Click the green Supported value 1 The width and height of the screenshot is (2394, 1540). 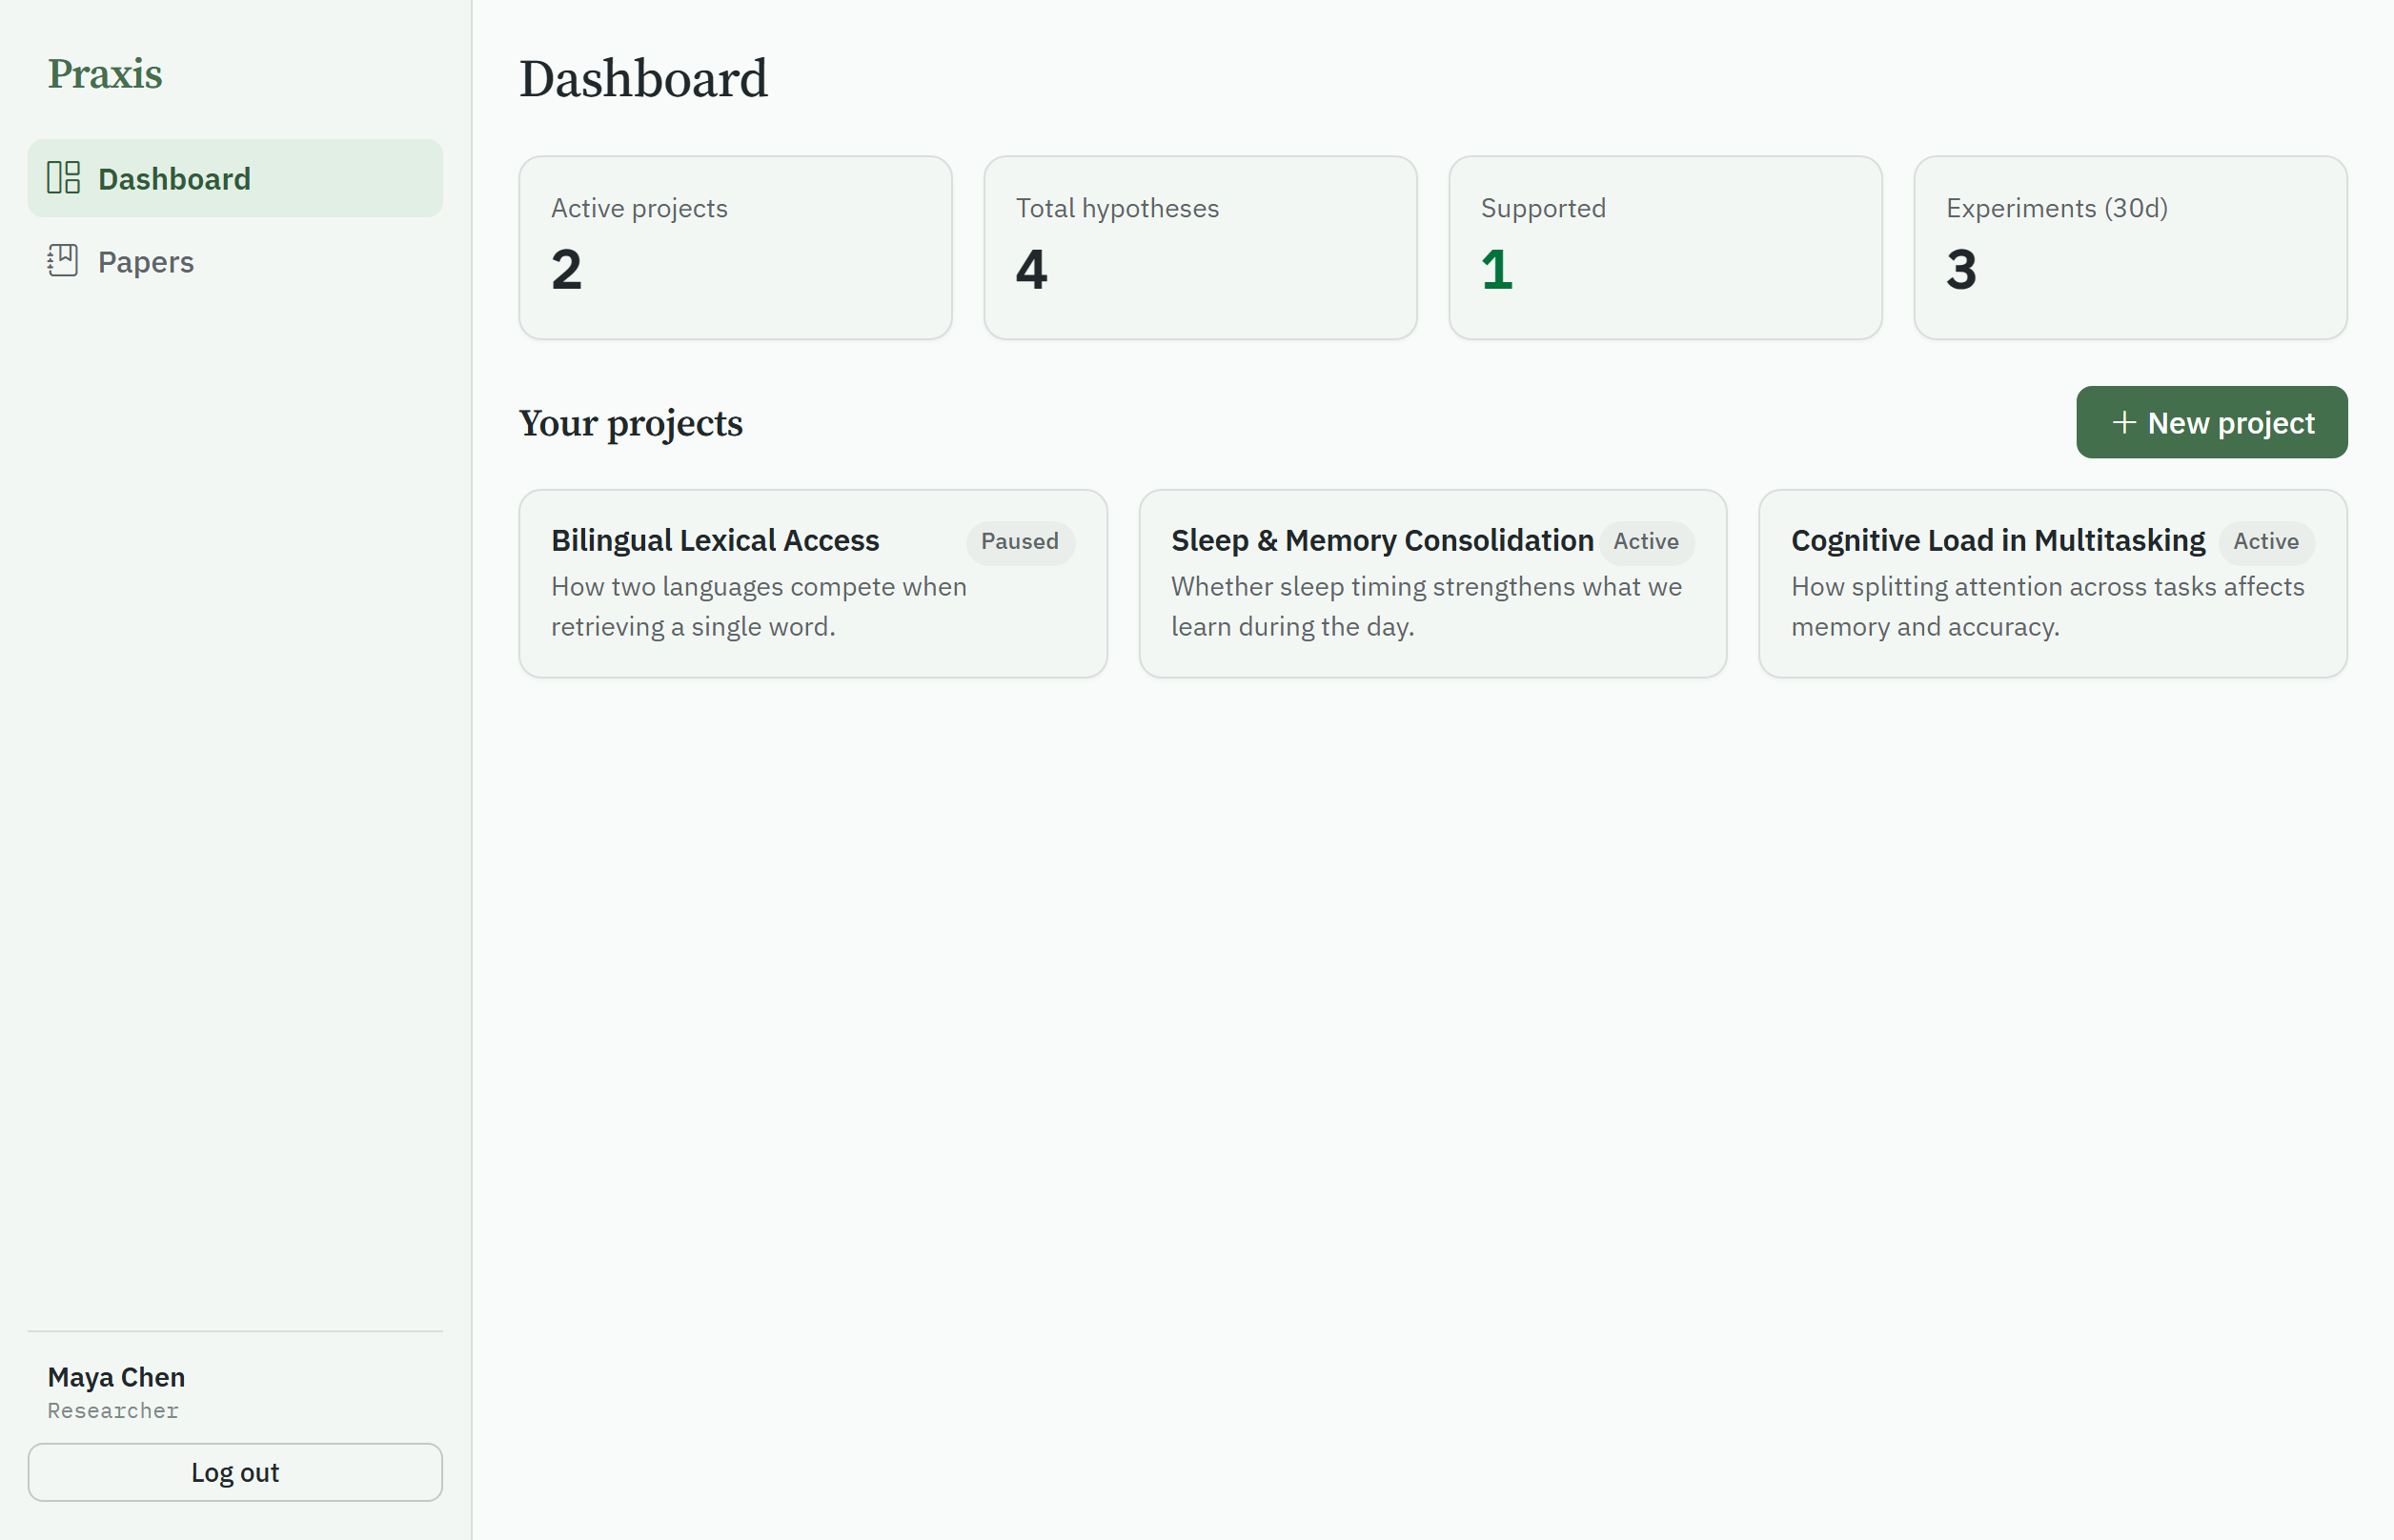(1497, 270)
